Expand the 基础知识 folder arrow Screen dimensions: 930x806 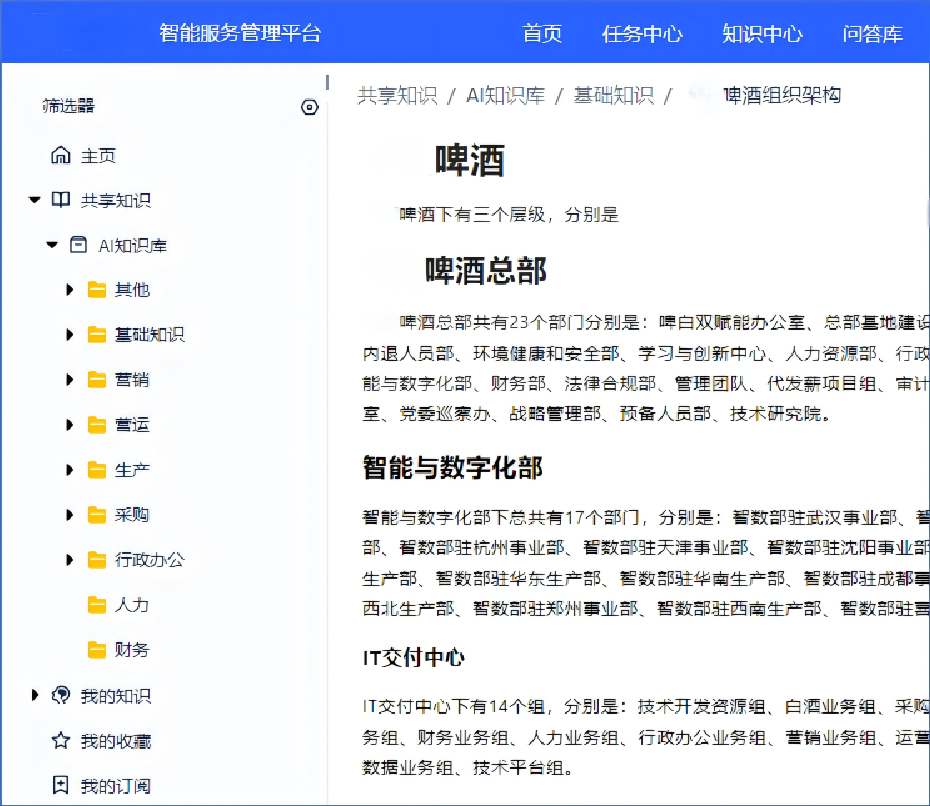tap(70, 334)
